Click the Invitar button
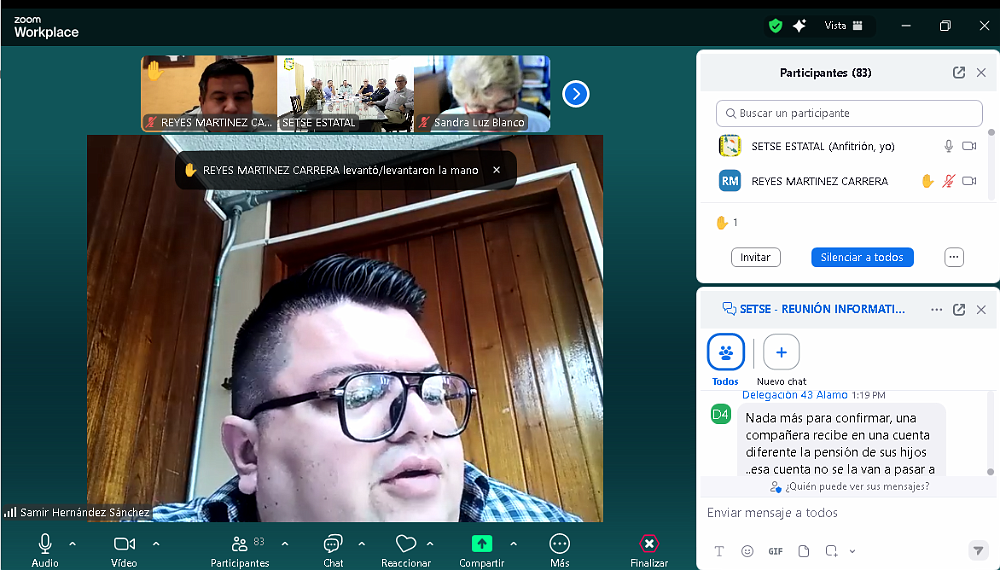 point(755,257)
